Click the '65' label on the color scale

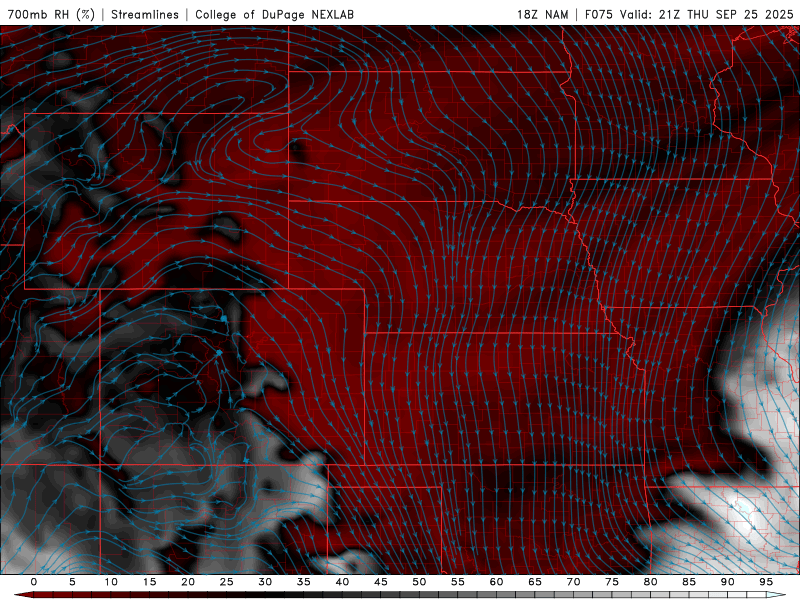(x=534, y=582)
